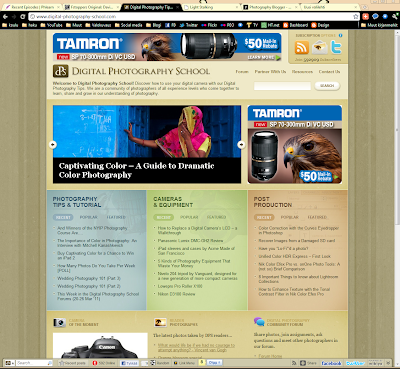Switch to the Photography Blogger browser tab
This screenshot has height=369, width=400.
click(x=270, y=7)
